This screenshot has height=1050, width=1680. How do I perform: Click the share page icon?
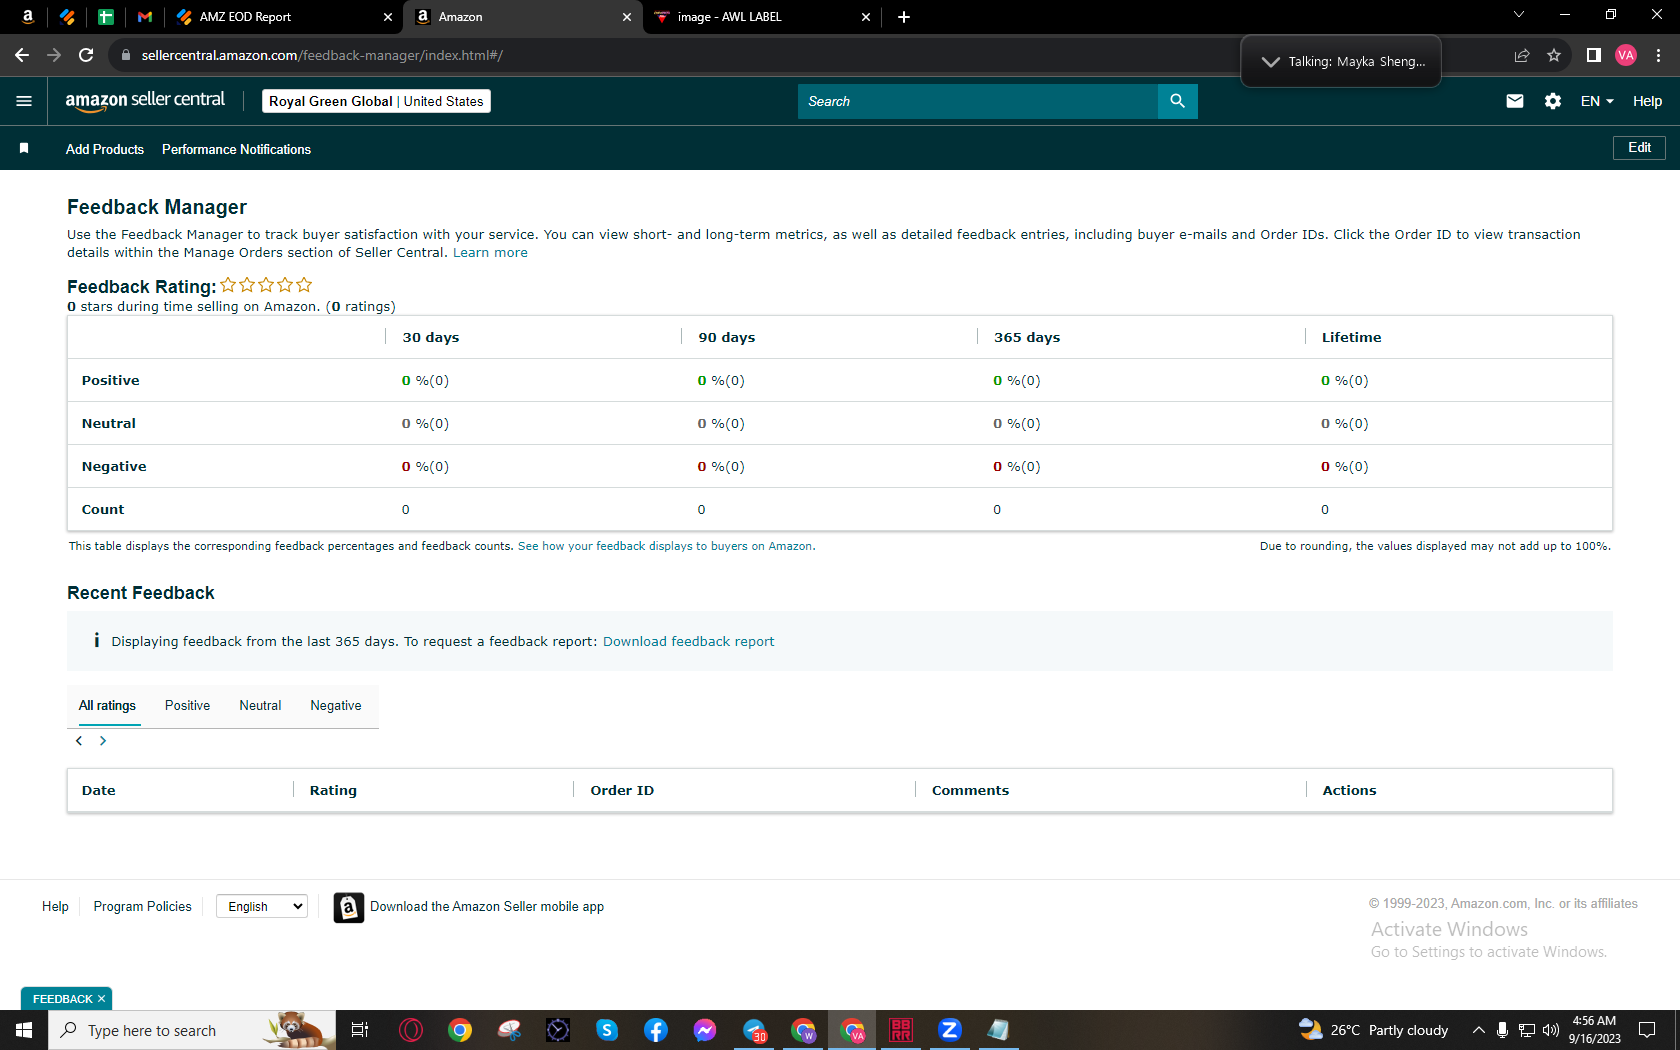click(1522, 55)
